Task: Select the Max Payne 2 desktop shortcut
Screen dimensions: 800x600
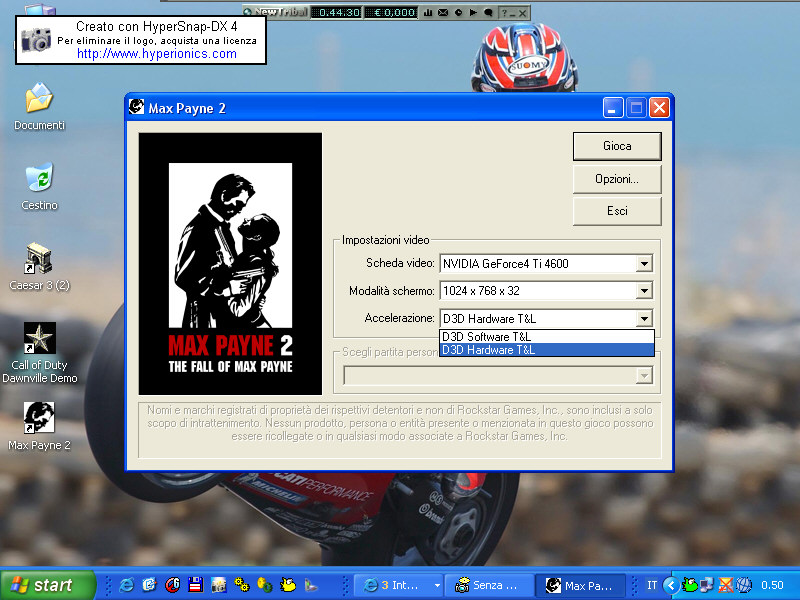Action: coord(39,426)
